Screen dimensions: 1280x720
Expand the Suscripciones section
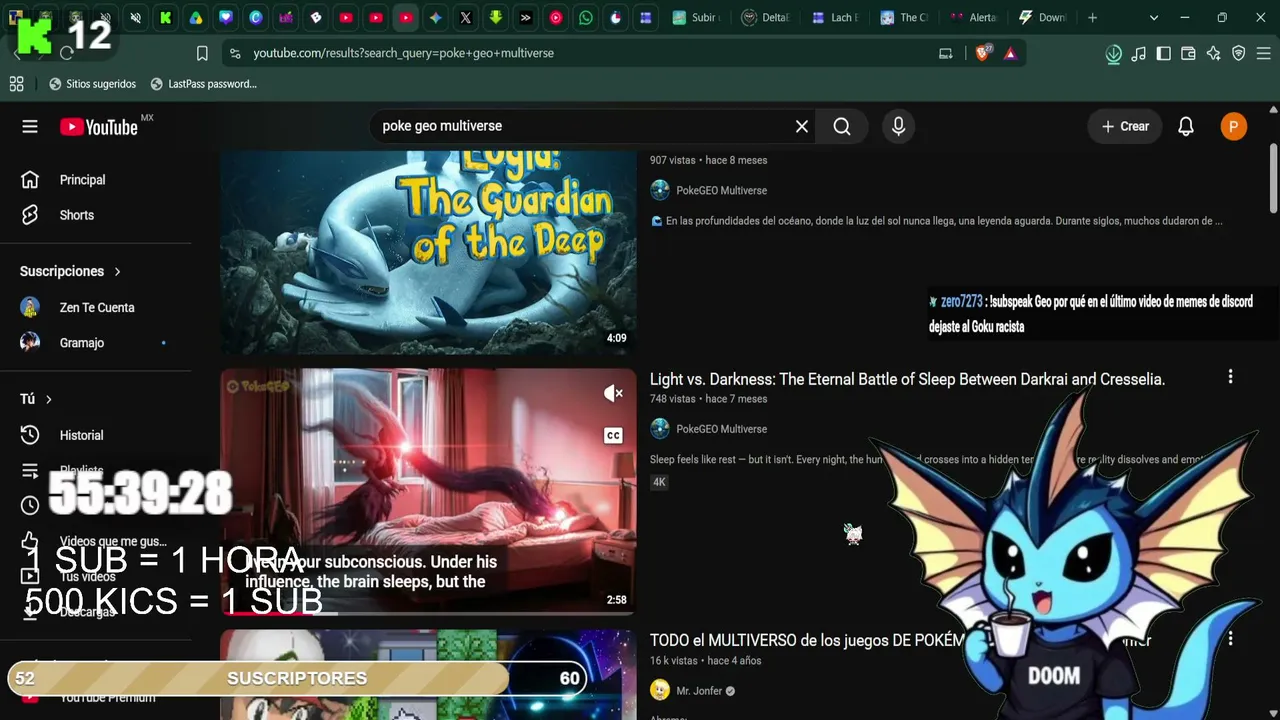(x=70, y=271)
